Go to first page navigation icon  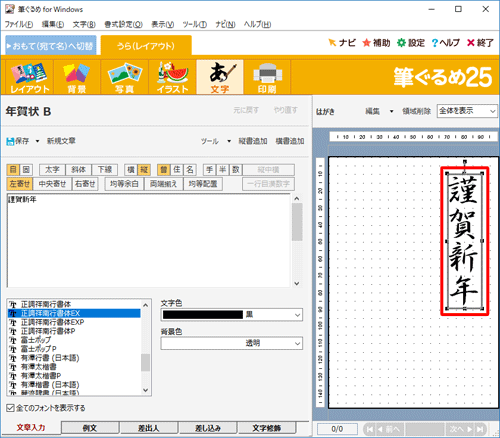point(370,429)
